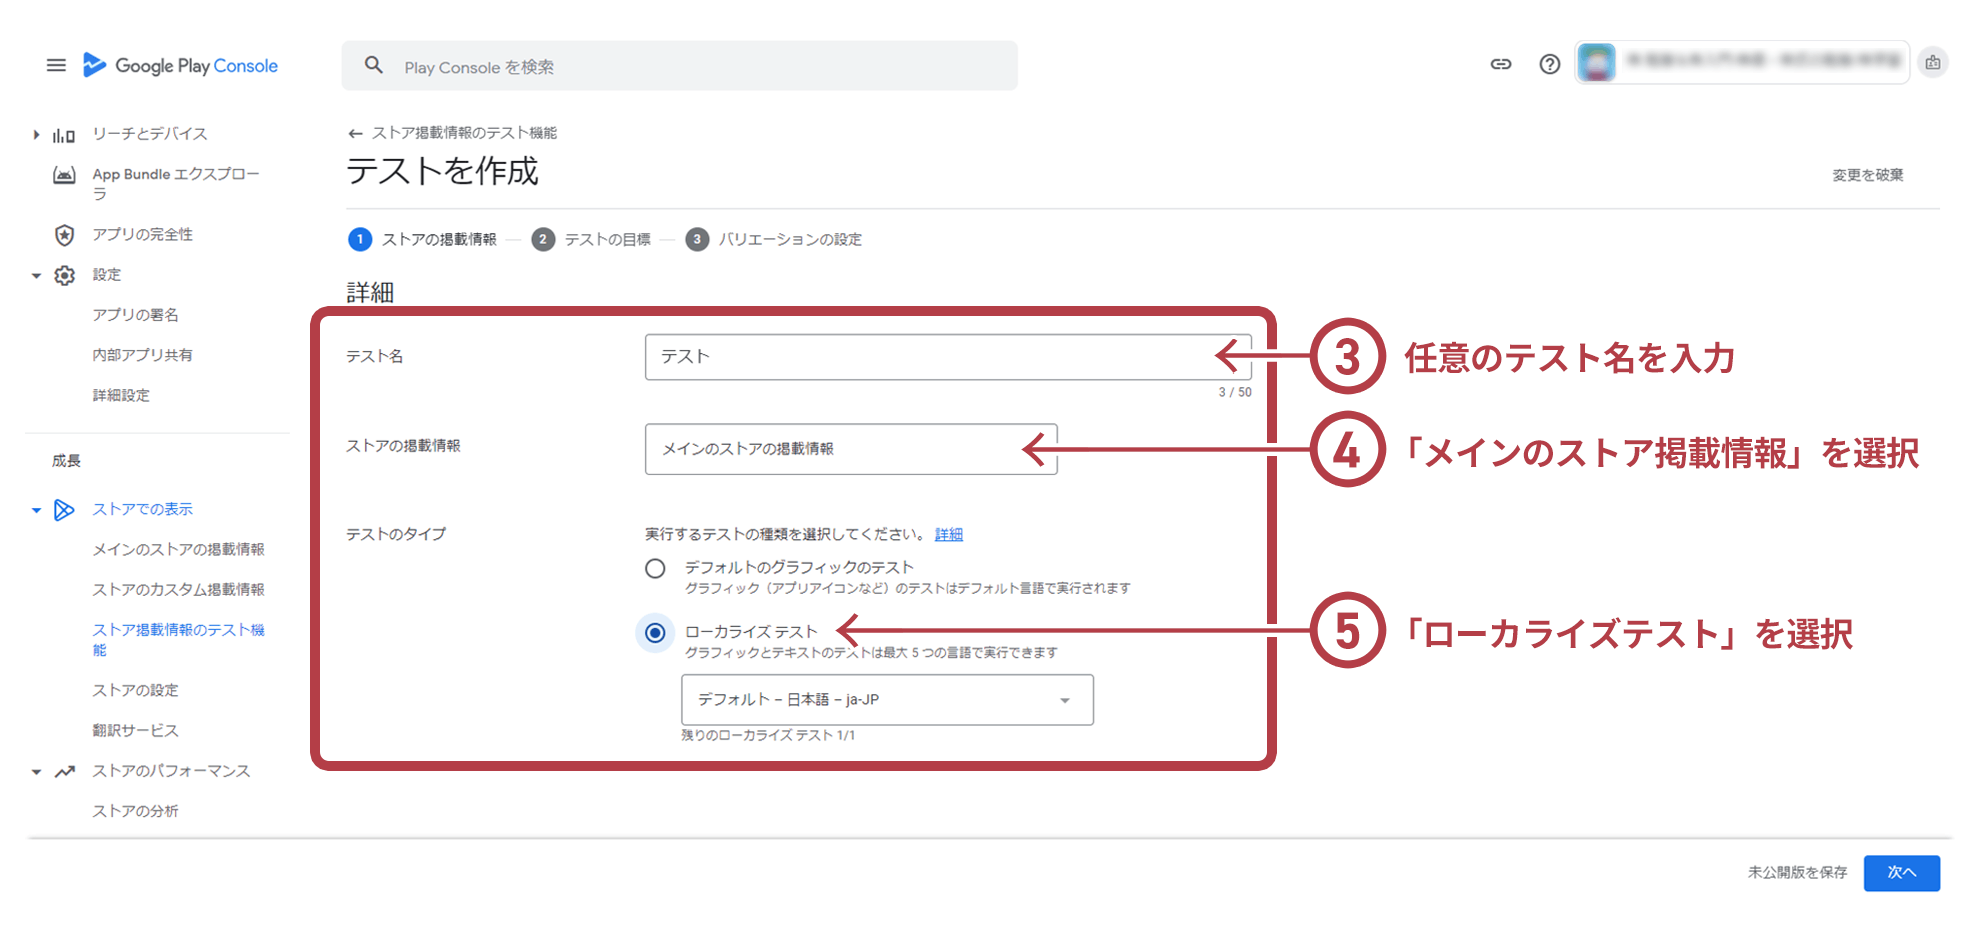Click the 次へ button

click(1900, 873)
